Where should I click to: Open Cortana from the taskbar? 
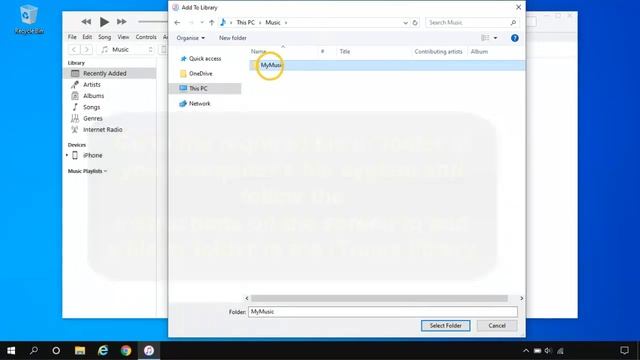click(56, 351)
